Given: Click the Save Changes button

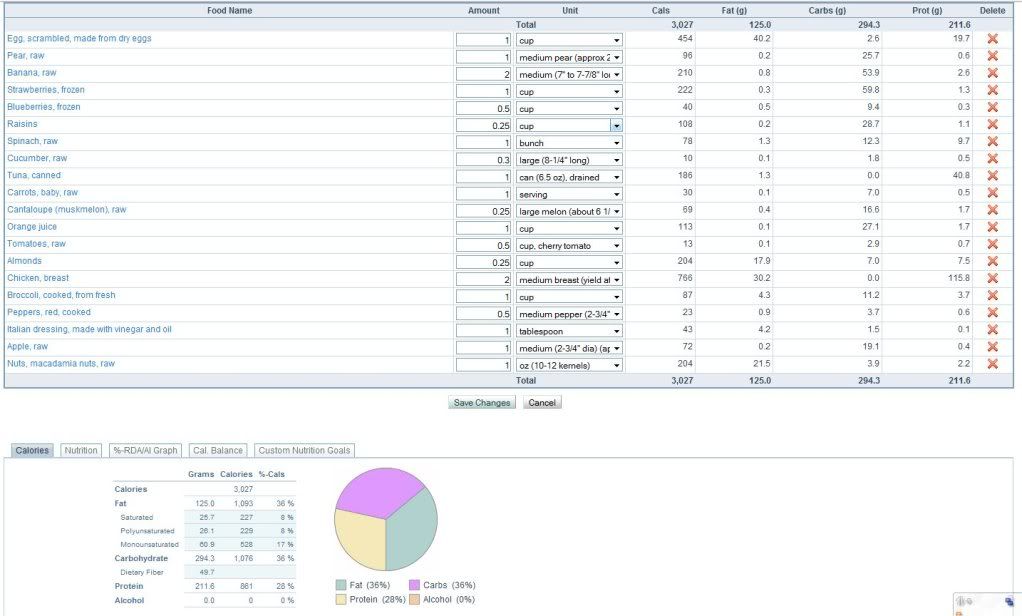Looking at the screenshot, I should click(x=482, y=403).
